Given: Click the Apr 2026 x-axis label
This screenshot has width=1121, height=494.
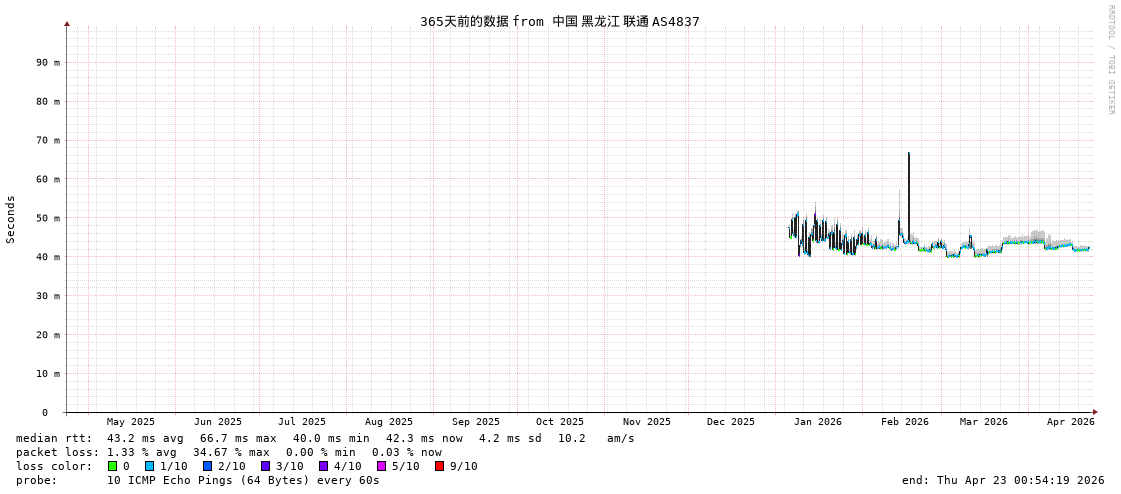Looking at the screenshot, I should pos(1070,422).
